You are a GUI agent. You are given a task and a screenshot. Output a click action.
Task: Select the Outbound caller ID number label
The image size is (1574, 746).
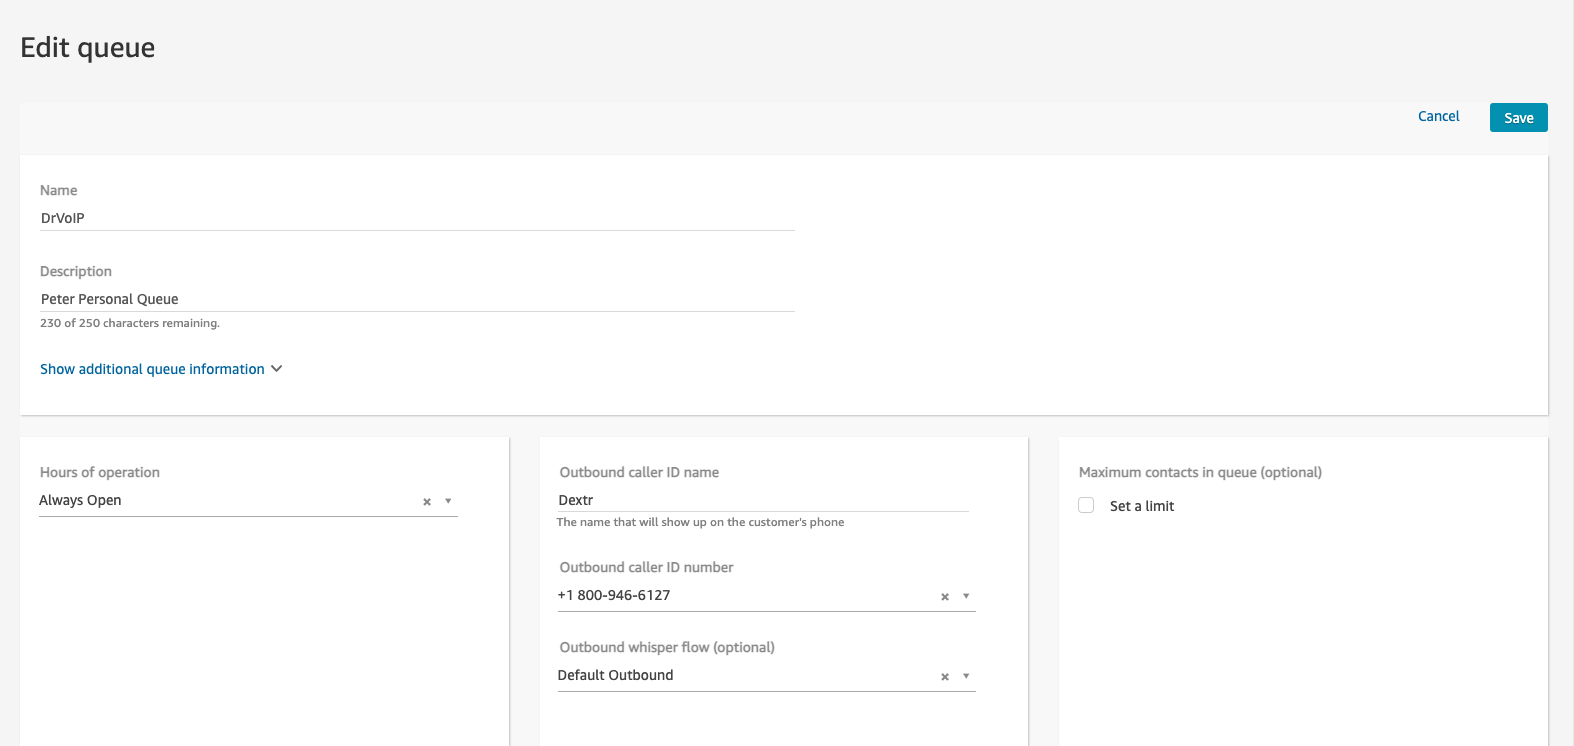(646, 567)
